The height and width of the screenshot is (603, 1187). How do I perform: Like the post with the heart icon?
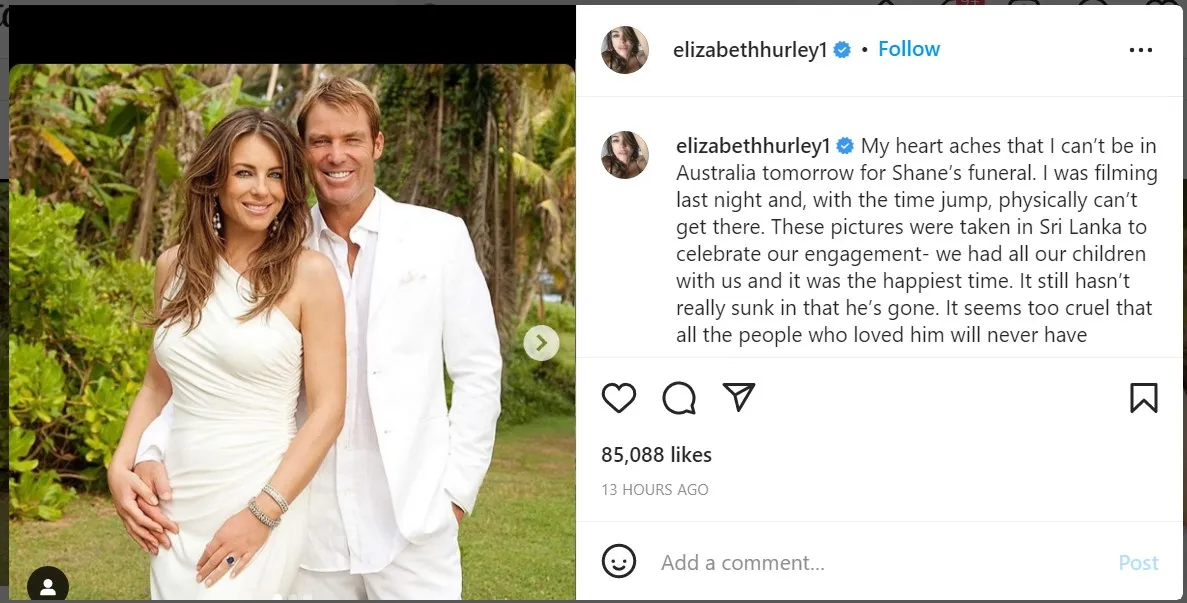618,398
